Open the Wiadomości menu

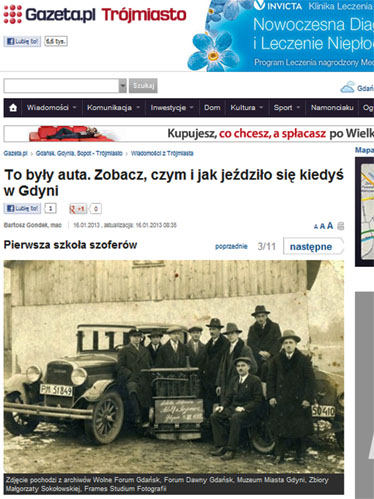52,108
